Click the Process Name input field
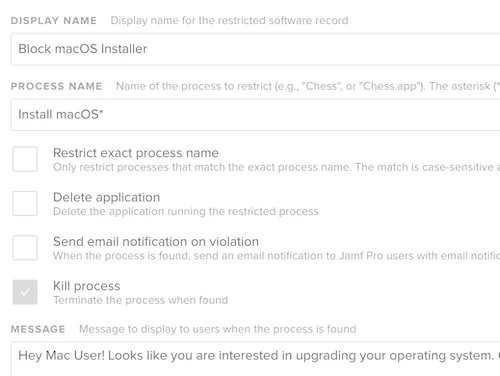 coord(255,115)
